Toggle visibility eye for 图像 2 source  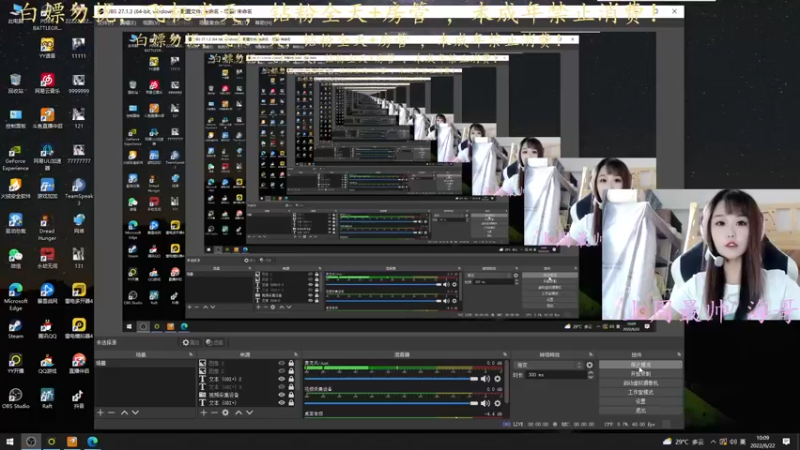281,371
